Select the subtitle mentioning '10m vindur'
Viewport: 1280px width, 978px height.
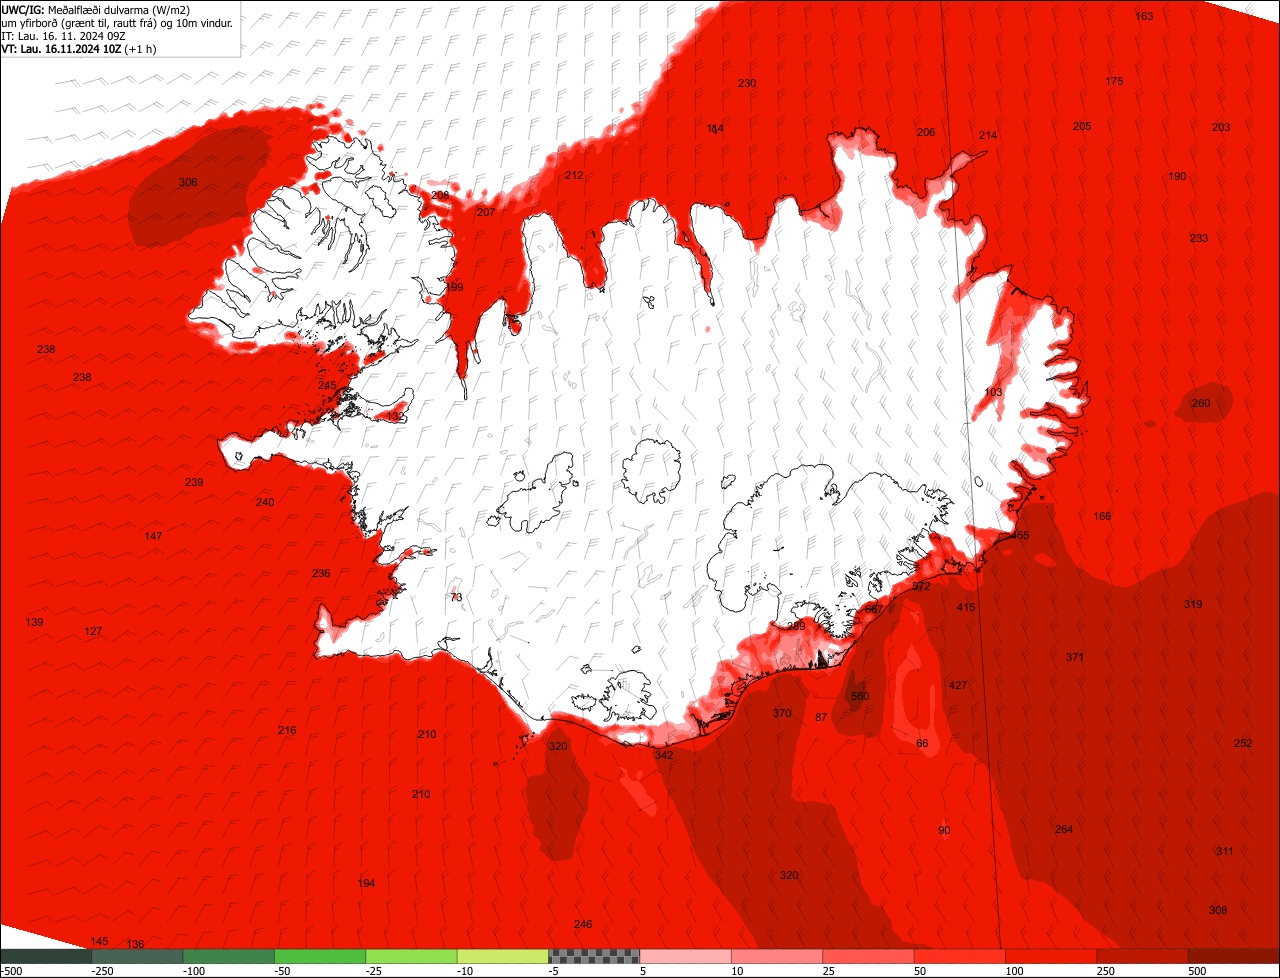coord(117,23)
